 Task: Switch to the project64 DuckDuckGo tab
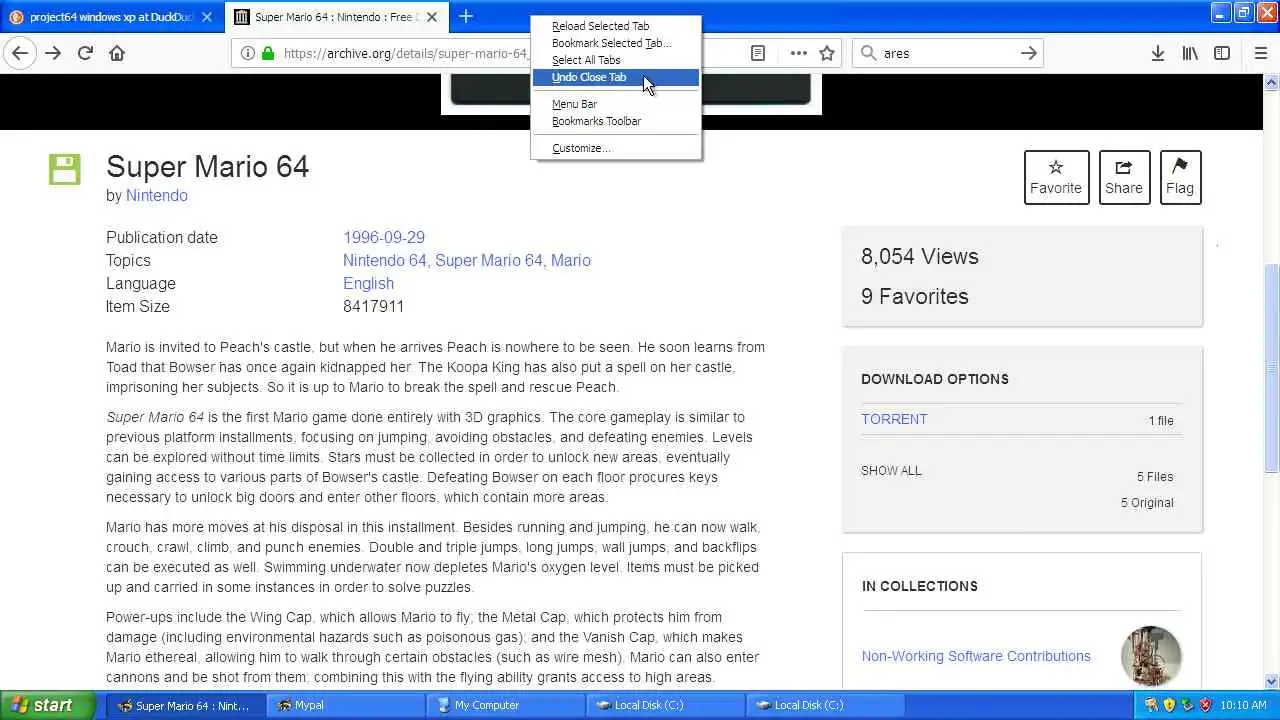(x=112, y=17)
